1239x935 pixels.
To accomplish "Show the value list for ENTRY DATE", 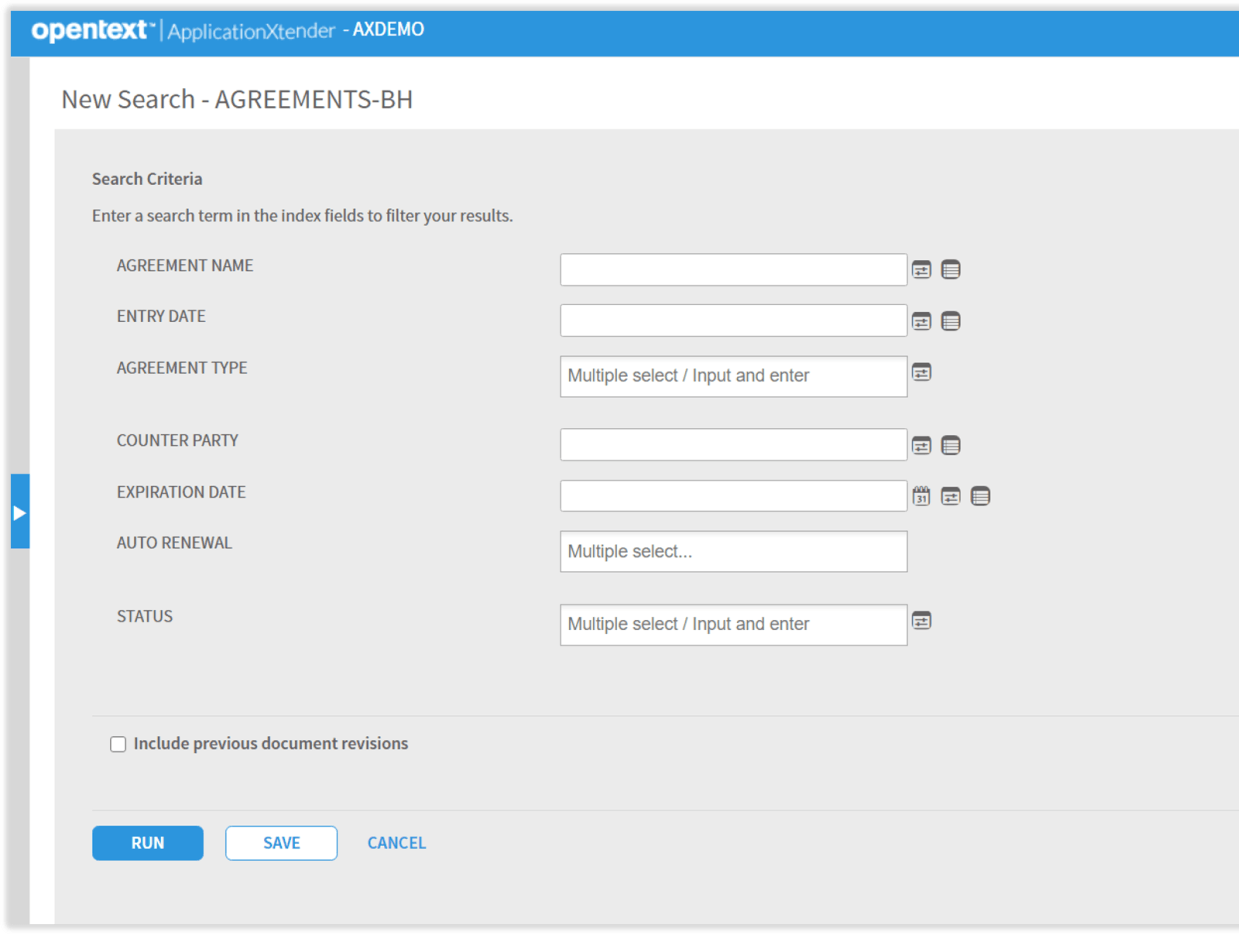I will coord(950,321).
